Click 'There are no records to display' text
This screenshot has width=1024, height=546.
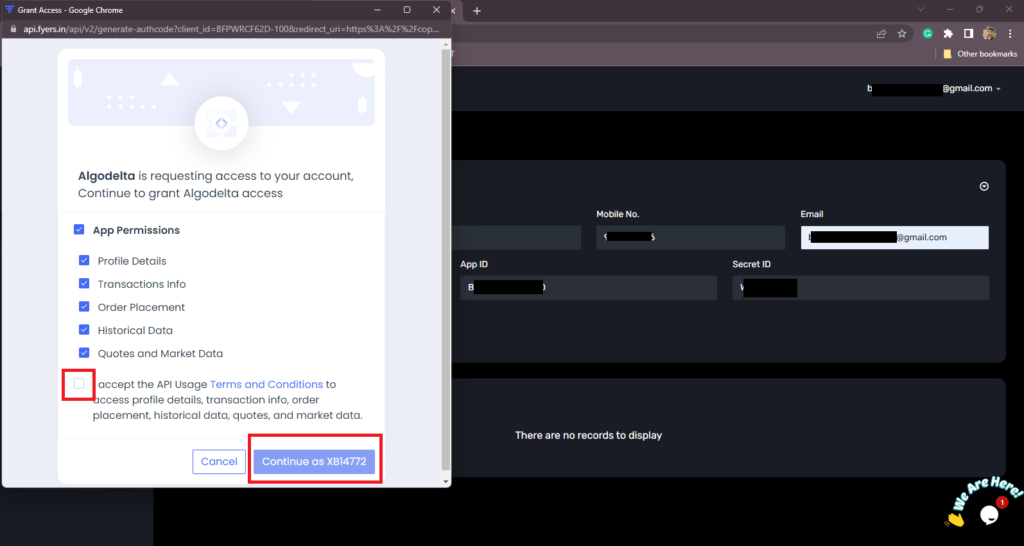(588, 435)
